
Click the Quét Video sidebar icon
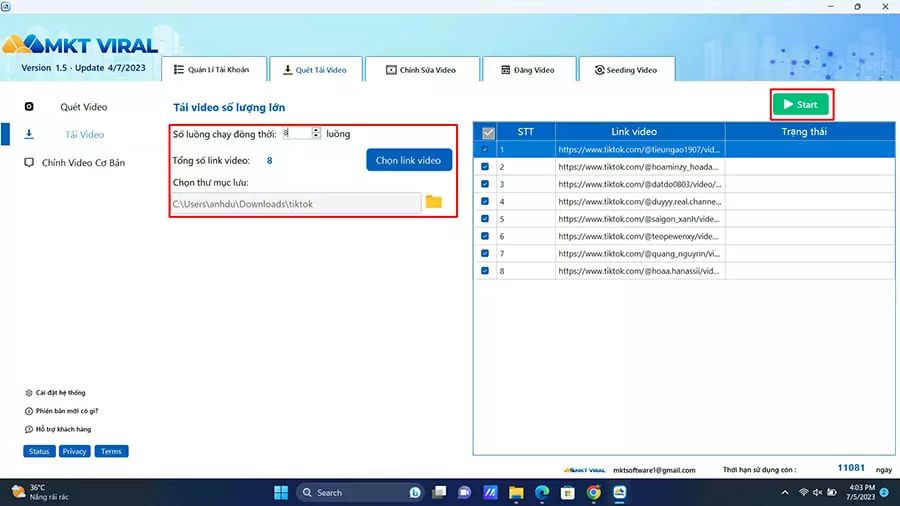tap(29, 106)
